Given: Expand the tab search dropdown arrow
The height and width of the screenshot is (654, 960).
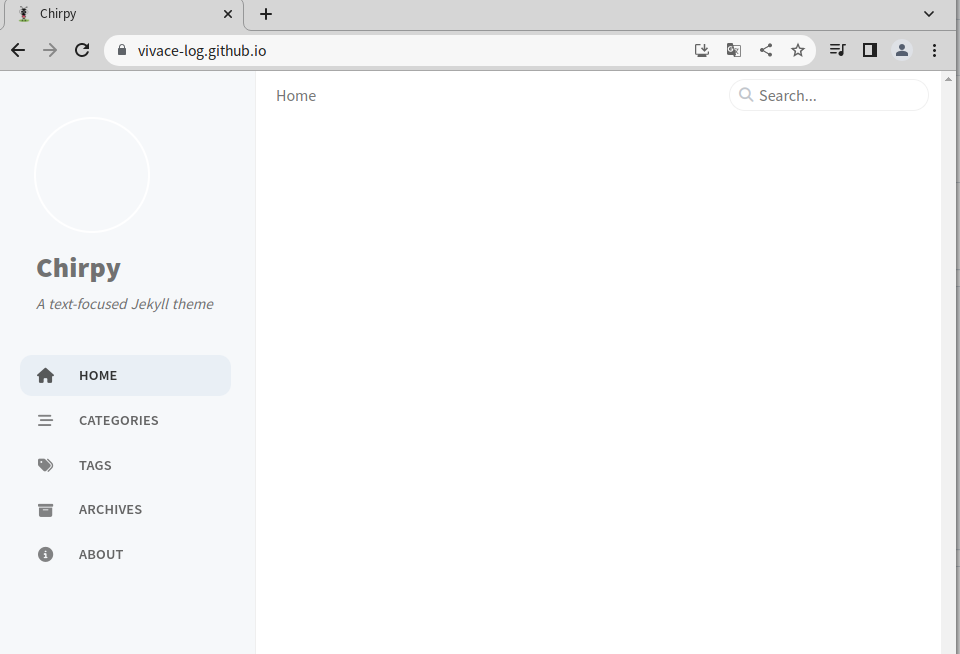Looking at the screenshot, I should [929, 14].
